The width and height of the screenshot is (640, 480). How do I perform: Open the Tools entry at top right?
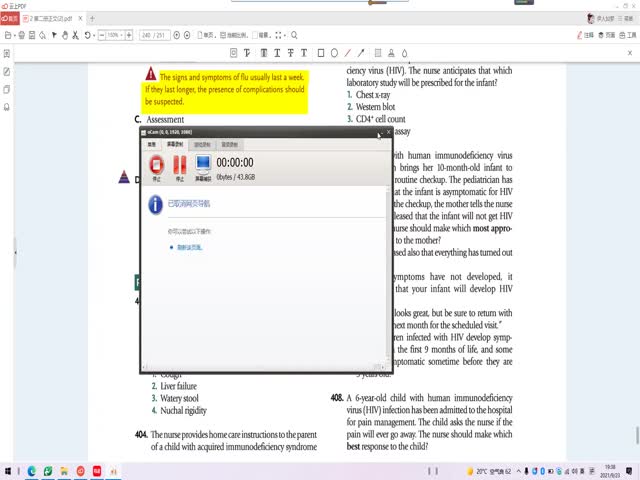coord(628,36)
